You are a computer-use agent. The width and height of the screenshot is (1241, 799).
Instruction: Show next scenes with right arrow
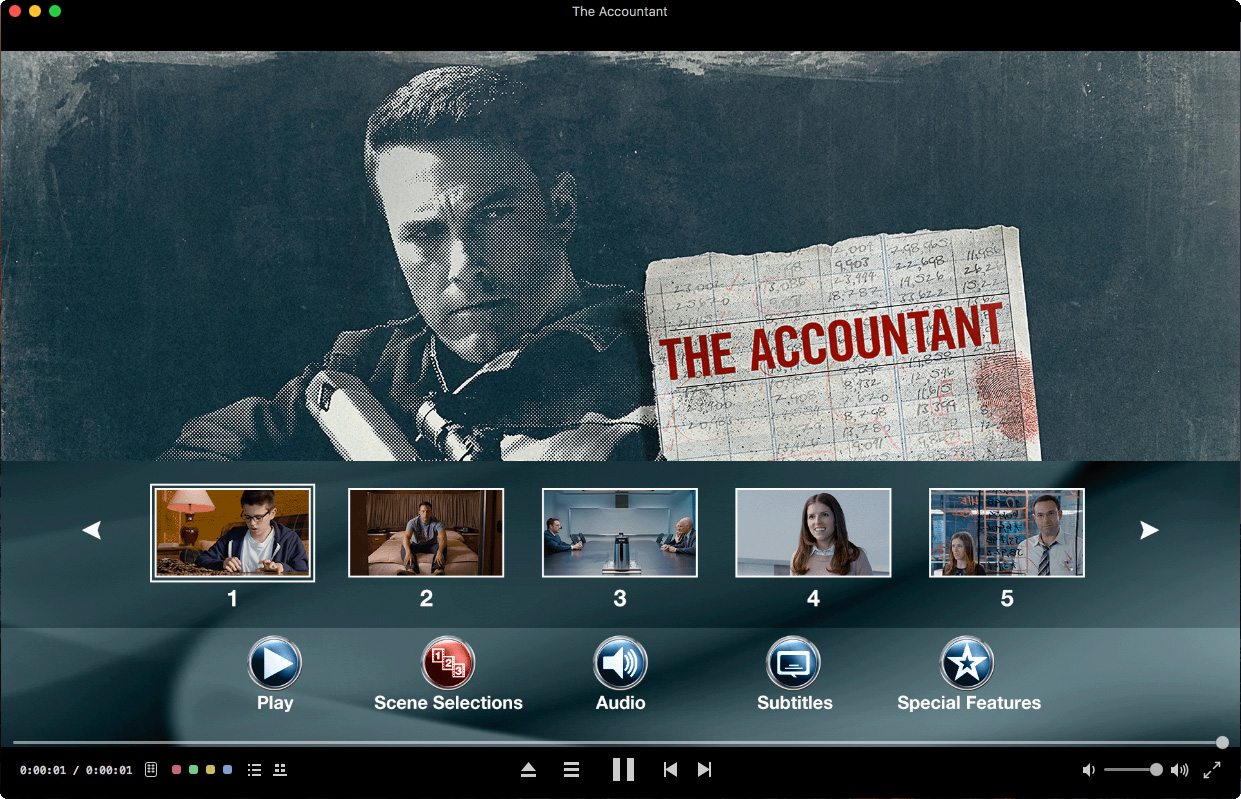[1149, 530]
